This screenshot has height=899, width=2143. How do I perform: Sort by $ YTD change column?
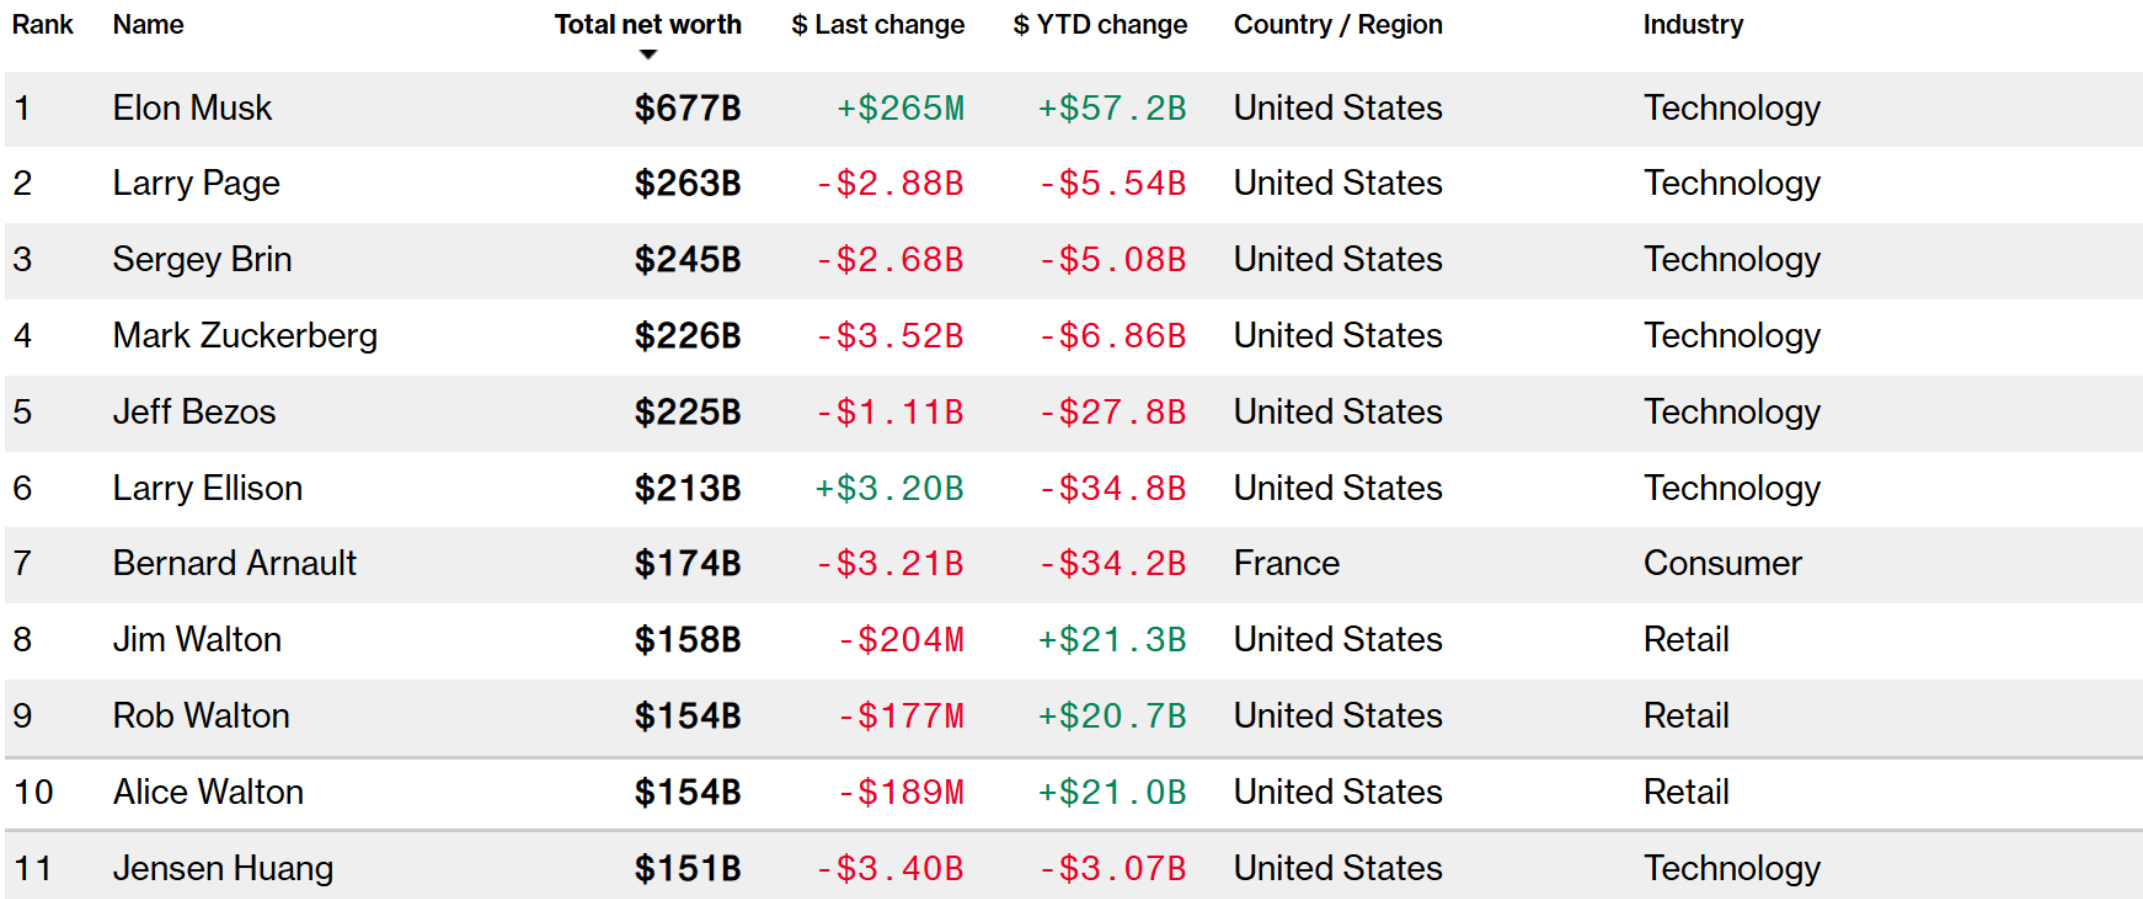click(x=1100, y=25)
